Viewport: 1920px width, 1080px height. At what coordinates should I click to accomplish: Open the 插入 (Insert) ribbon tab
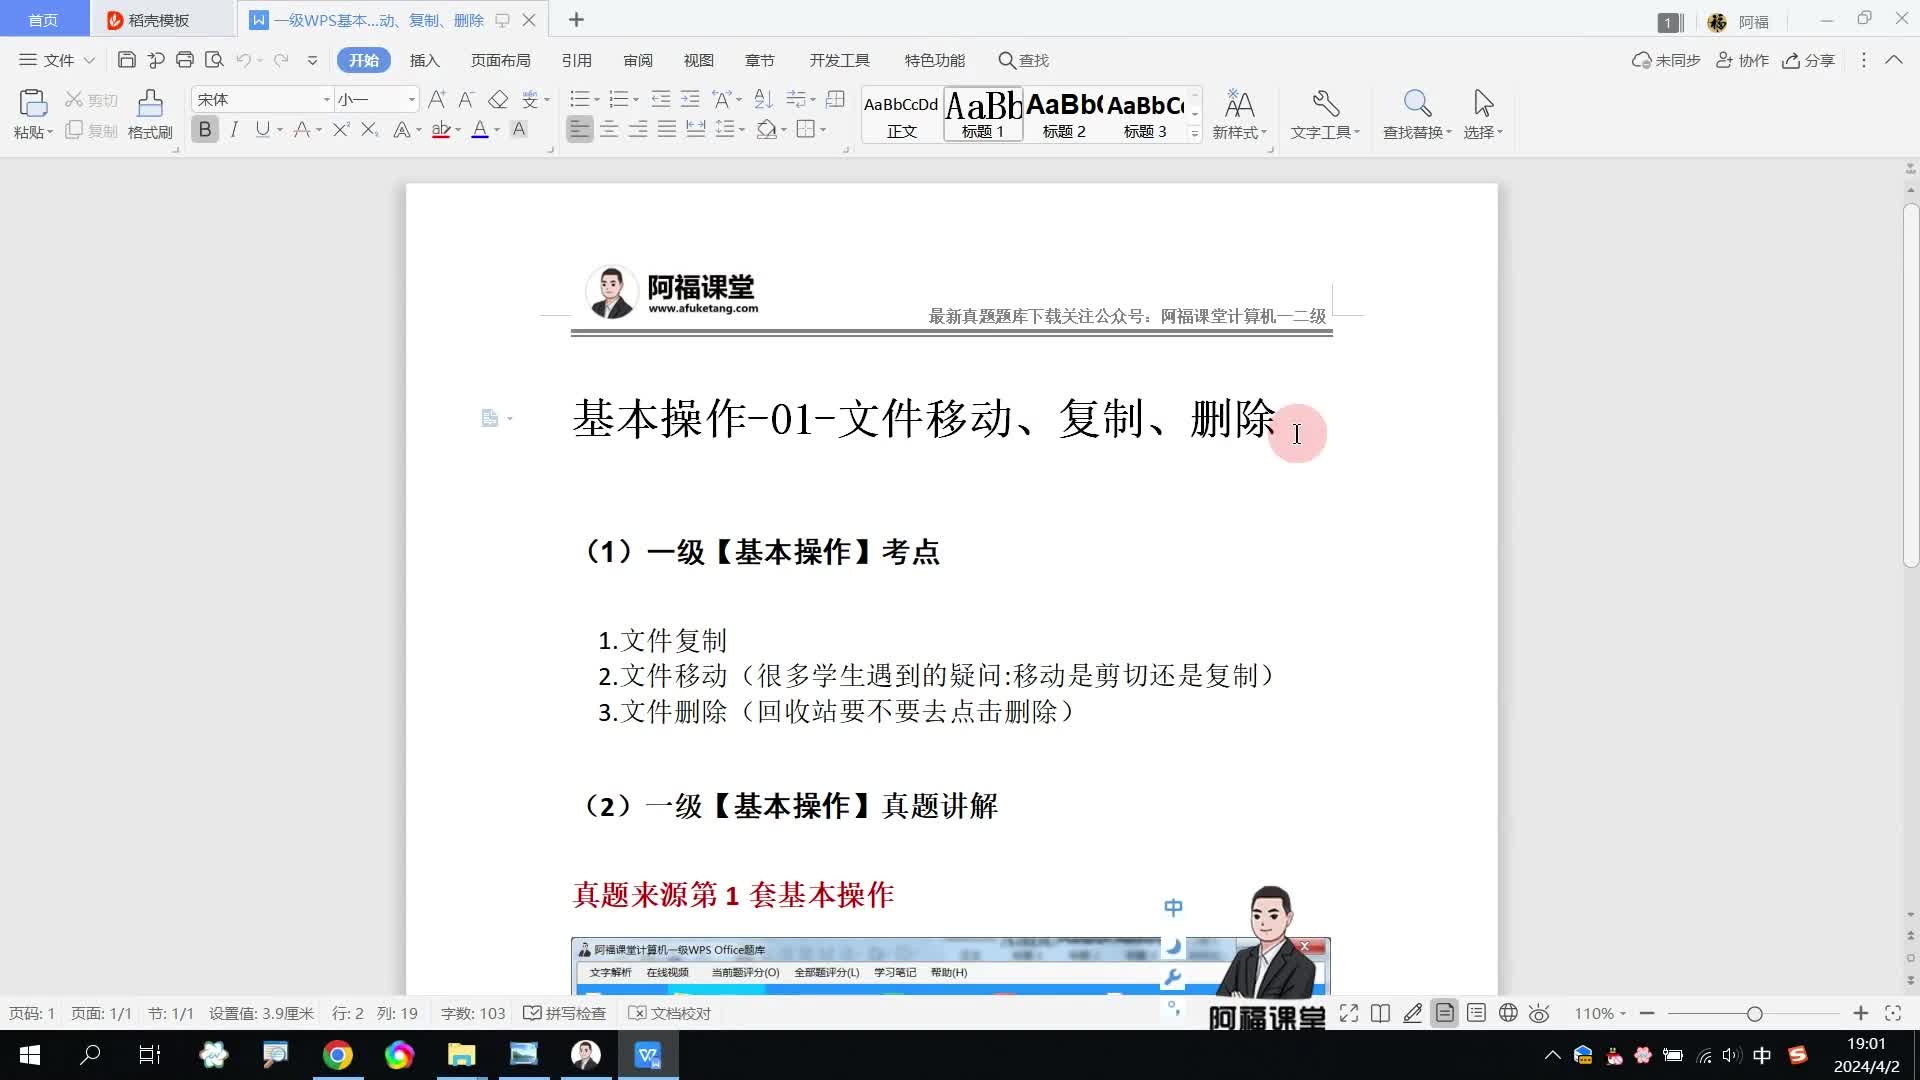tap(424, 60)
